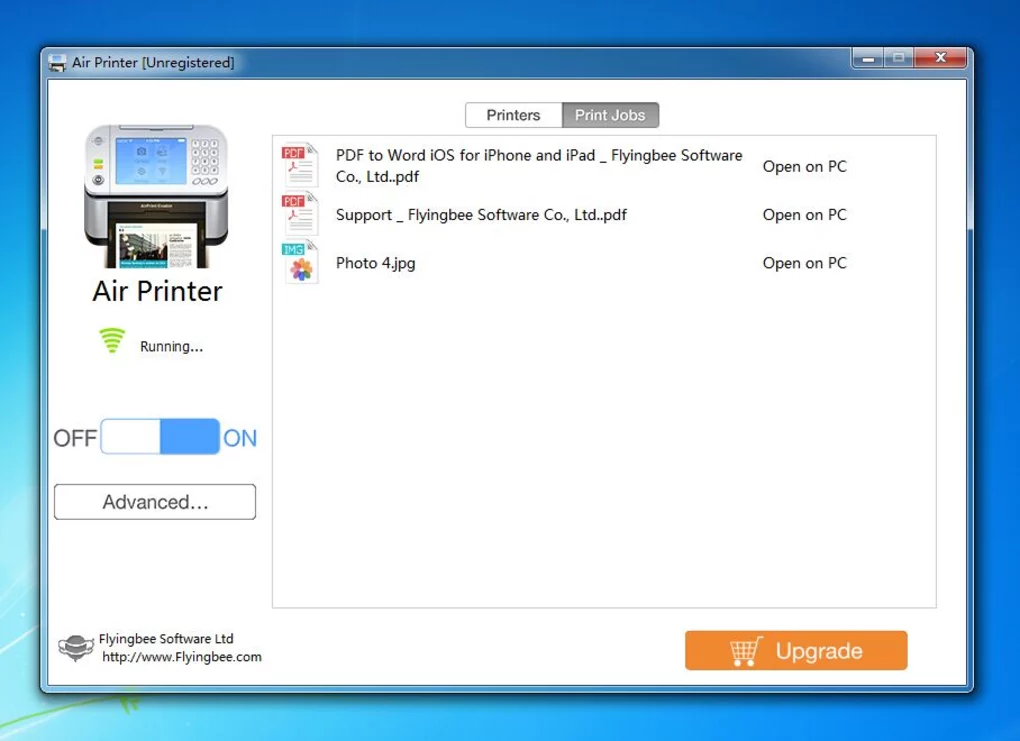Viewport: 1020px width, 741px height.
Task: Open Support PDF print job on PC
Action: coord(804,215)
